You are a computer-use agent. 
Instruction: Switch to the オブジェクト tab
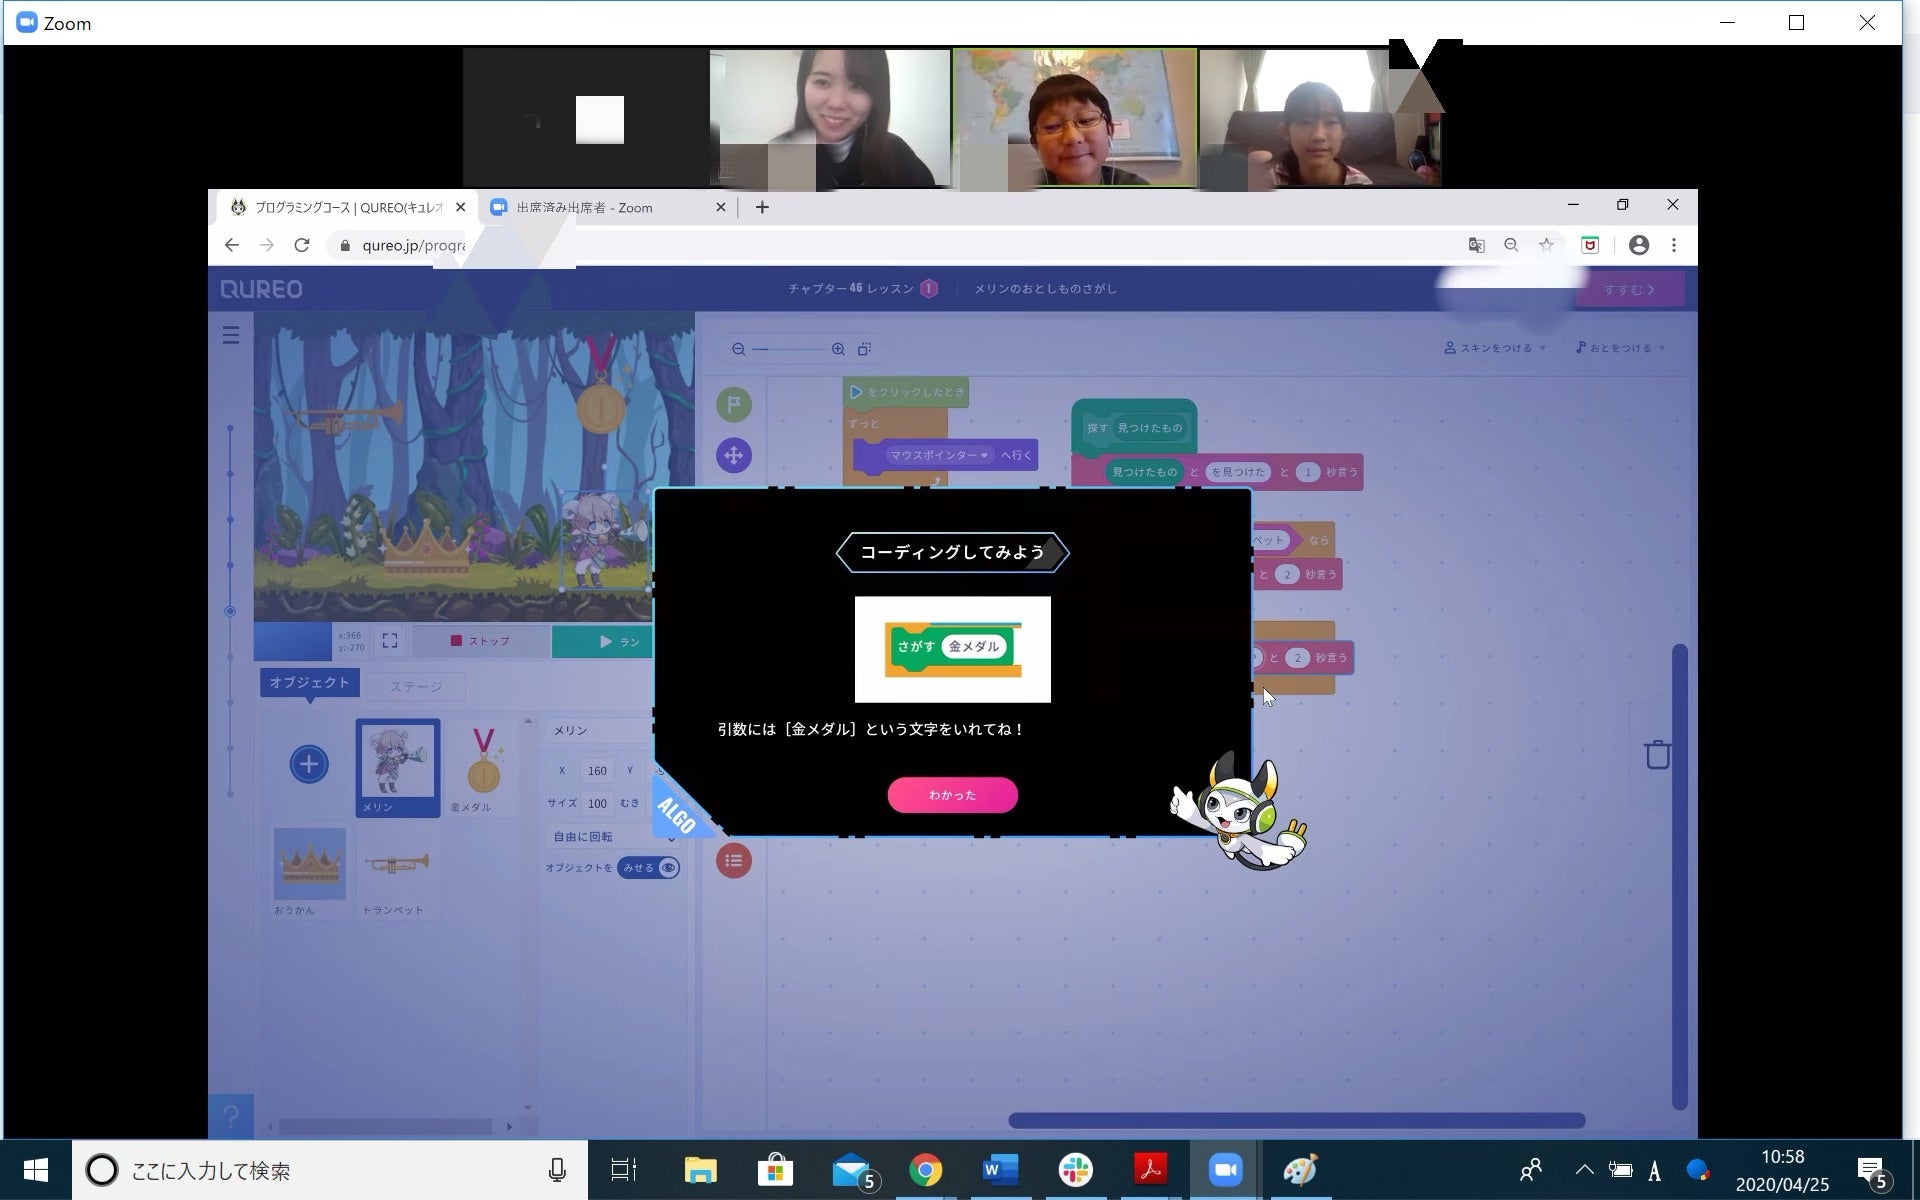pyautogui.click(x=310, y=683)
